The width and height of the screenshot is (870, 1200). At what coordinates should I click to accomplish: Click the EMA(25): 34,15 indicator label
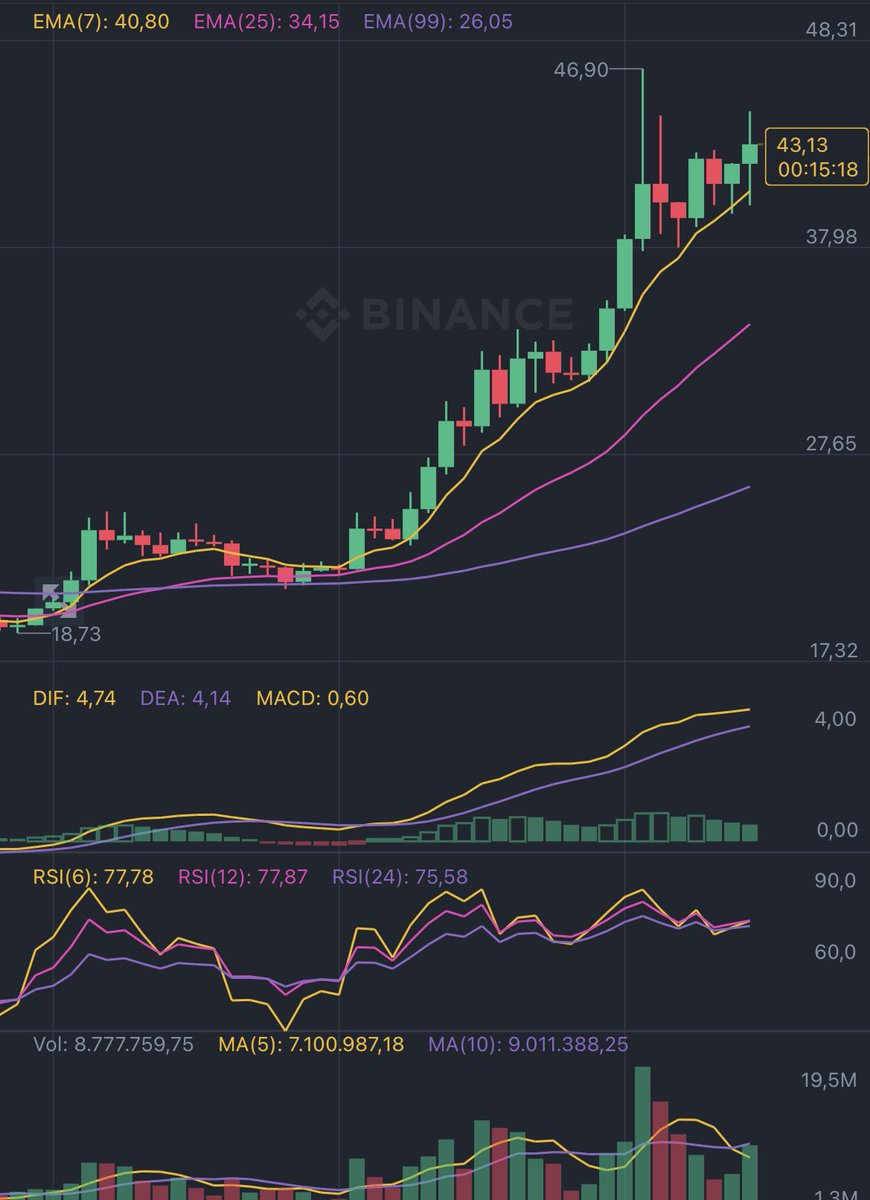(266, 20)
